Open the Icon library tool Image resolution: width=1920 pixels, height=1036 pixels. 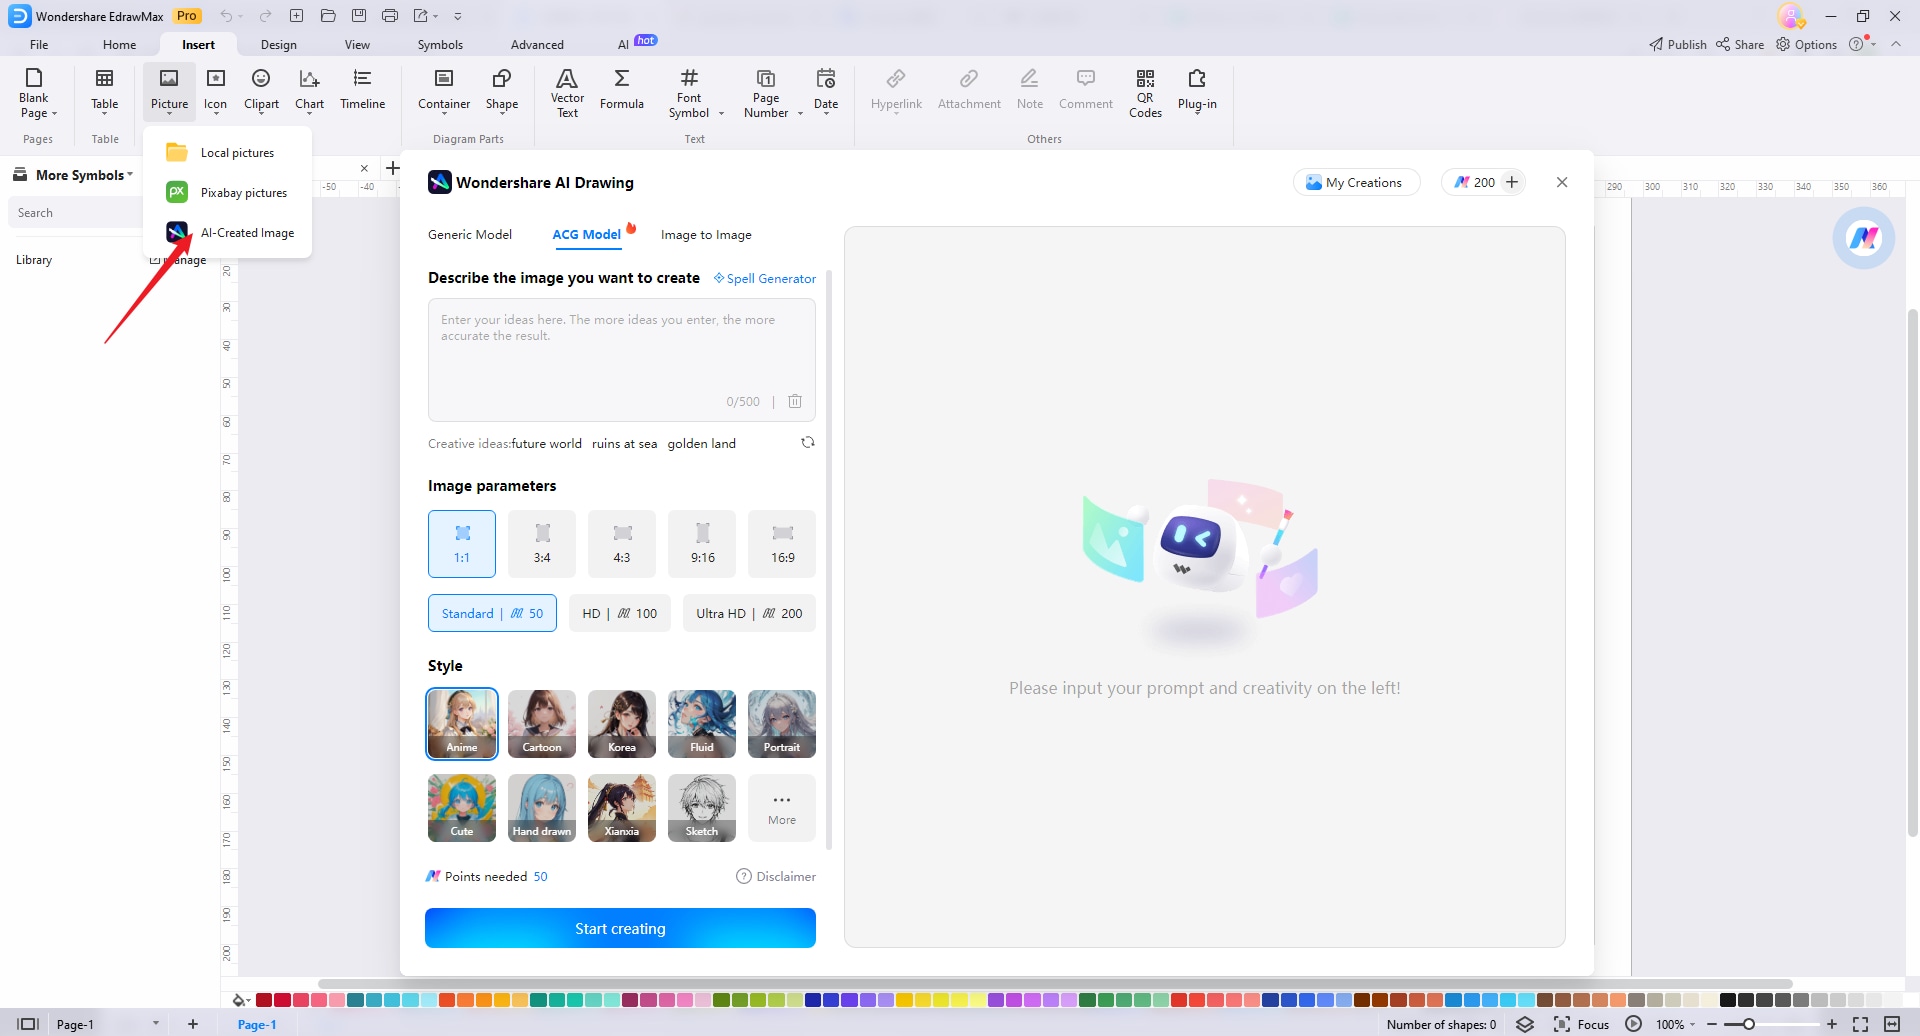pyautogui.click(x=215, y=90)
